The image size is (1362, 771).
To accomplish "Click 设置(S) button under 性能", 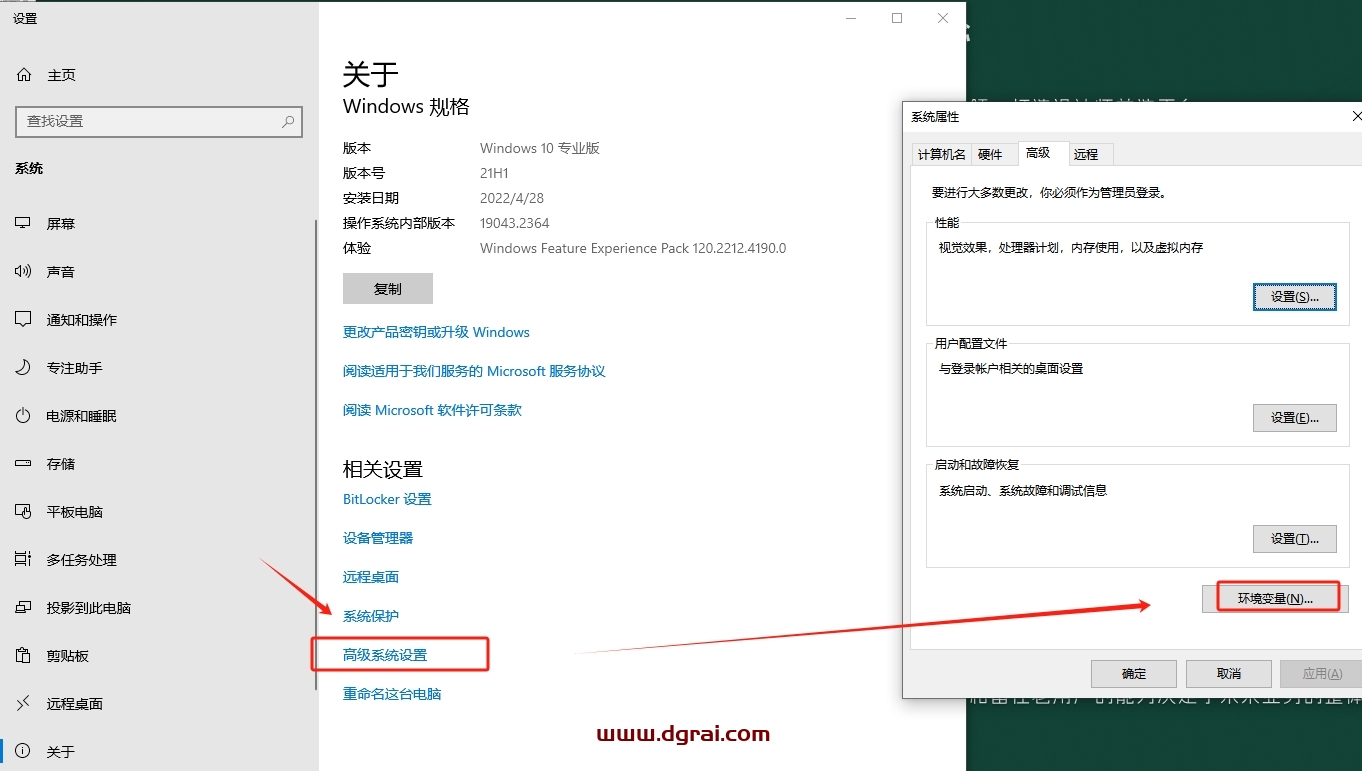I will tap(1295, 297).
